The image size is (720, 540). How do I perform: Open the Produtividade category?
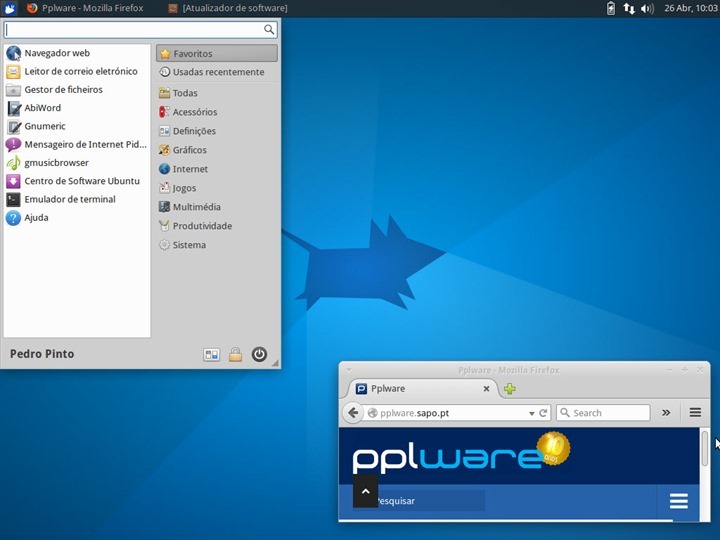(217, 226)
